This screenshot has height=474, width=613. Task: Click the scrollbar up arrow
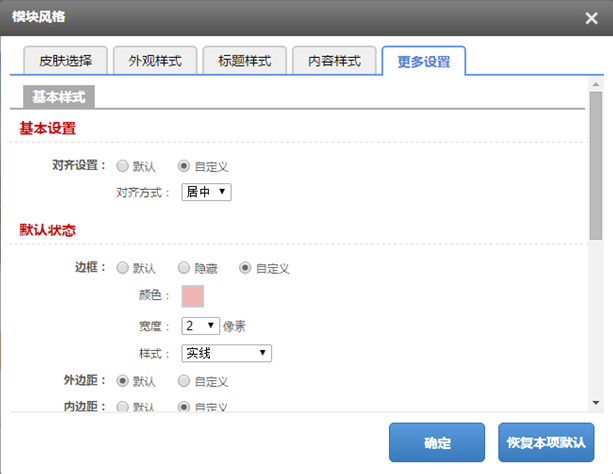[x=596, y=86]
